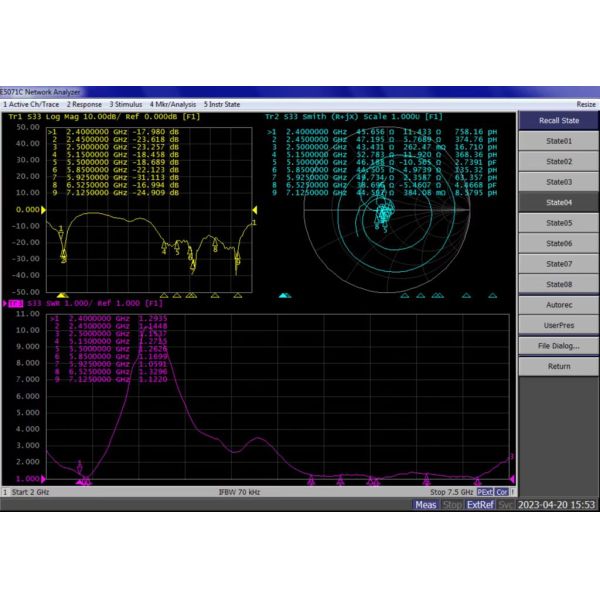Recall saved State06
This screenshot has height=600, width=600.
(x=559, y=243)
